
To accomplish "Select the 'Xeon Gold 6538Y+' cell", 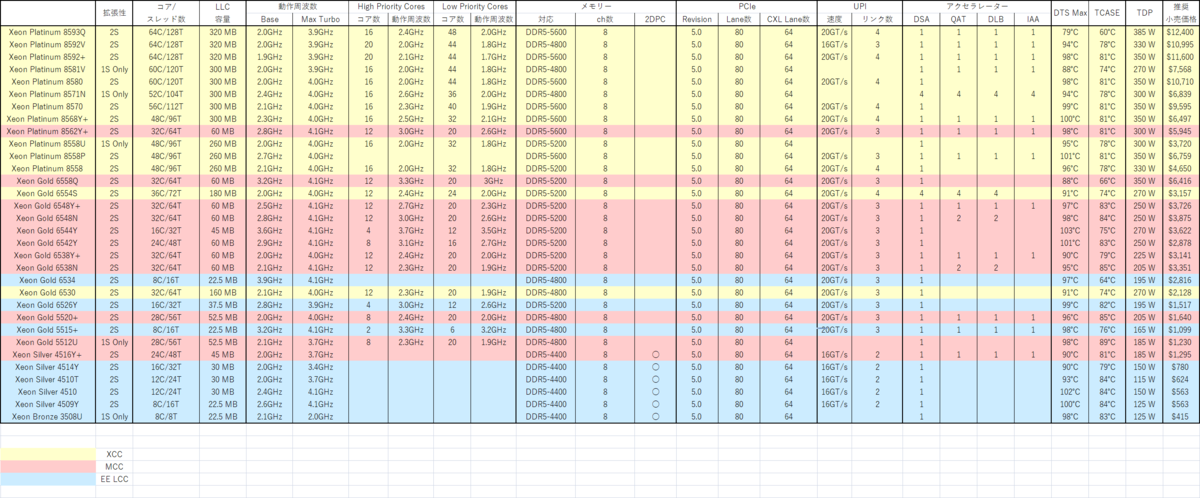I will point(47,254).
